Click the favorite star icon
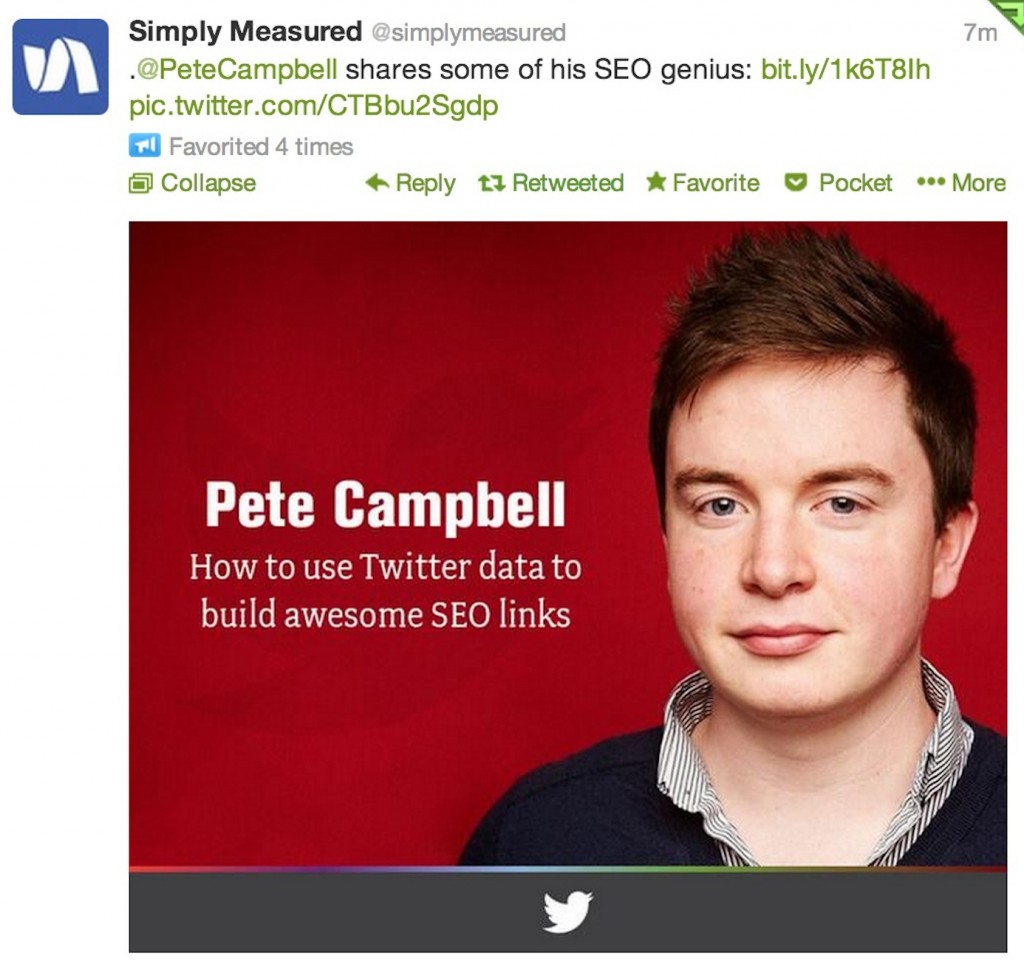The width and height of the screenshot is (1024, 964). (656, 182)
